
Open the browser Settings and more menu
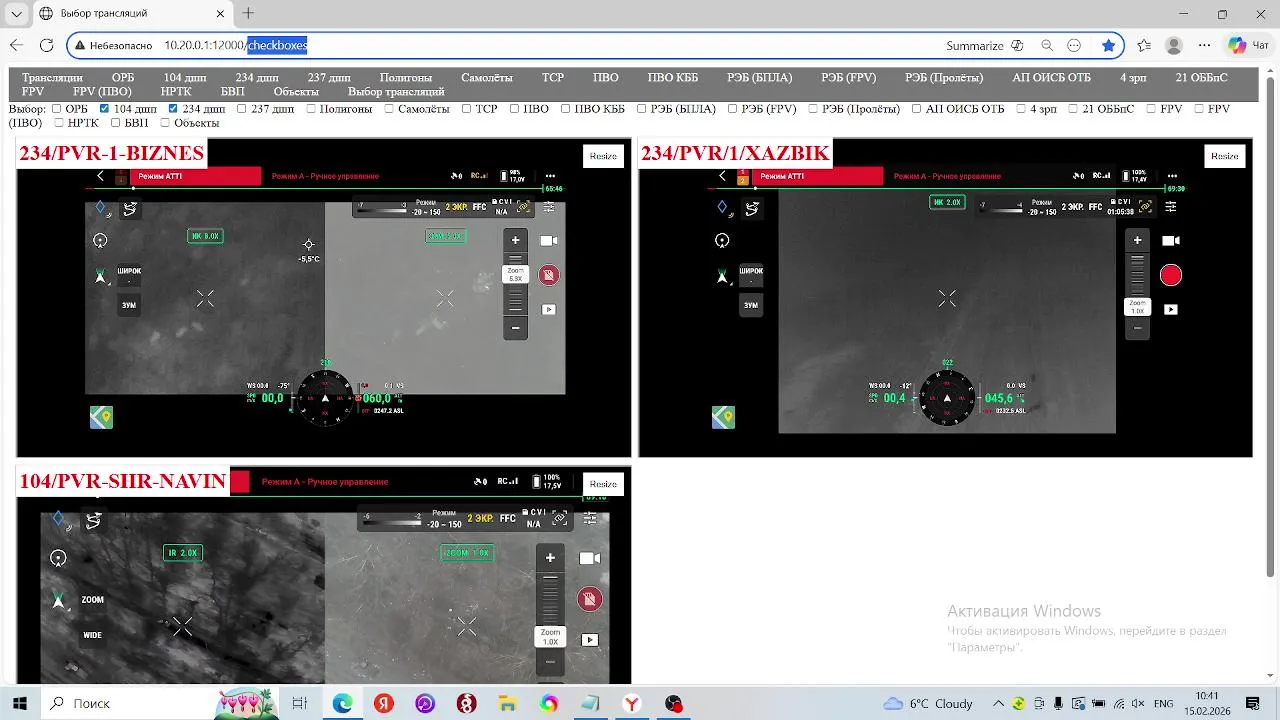(x=1205, y=45)
